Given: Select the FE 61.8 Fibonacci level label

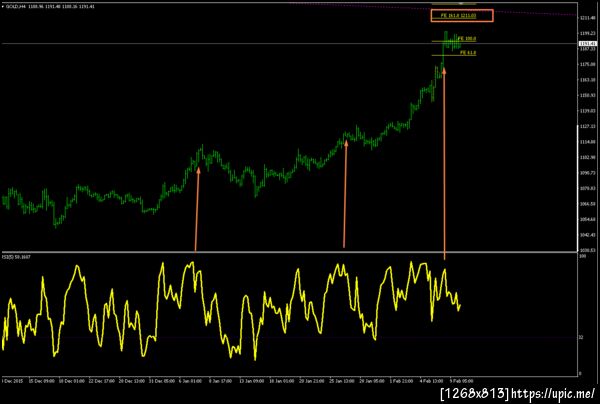Looking at the screenshot, I should coord(468,52).
